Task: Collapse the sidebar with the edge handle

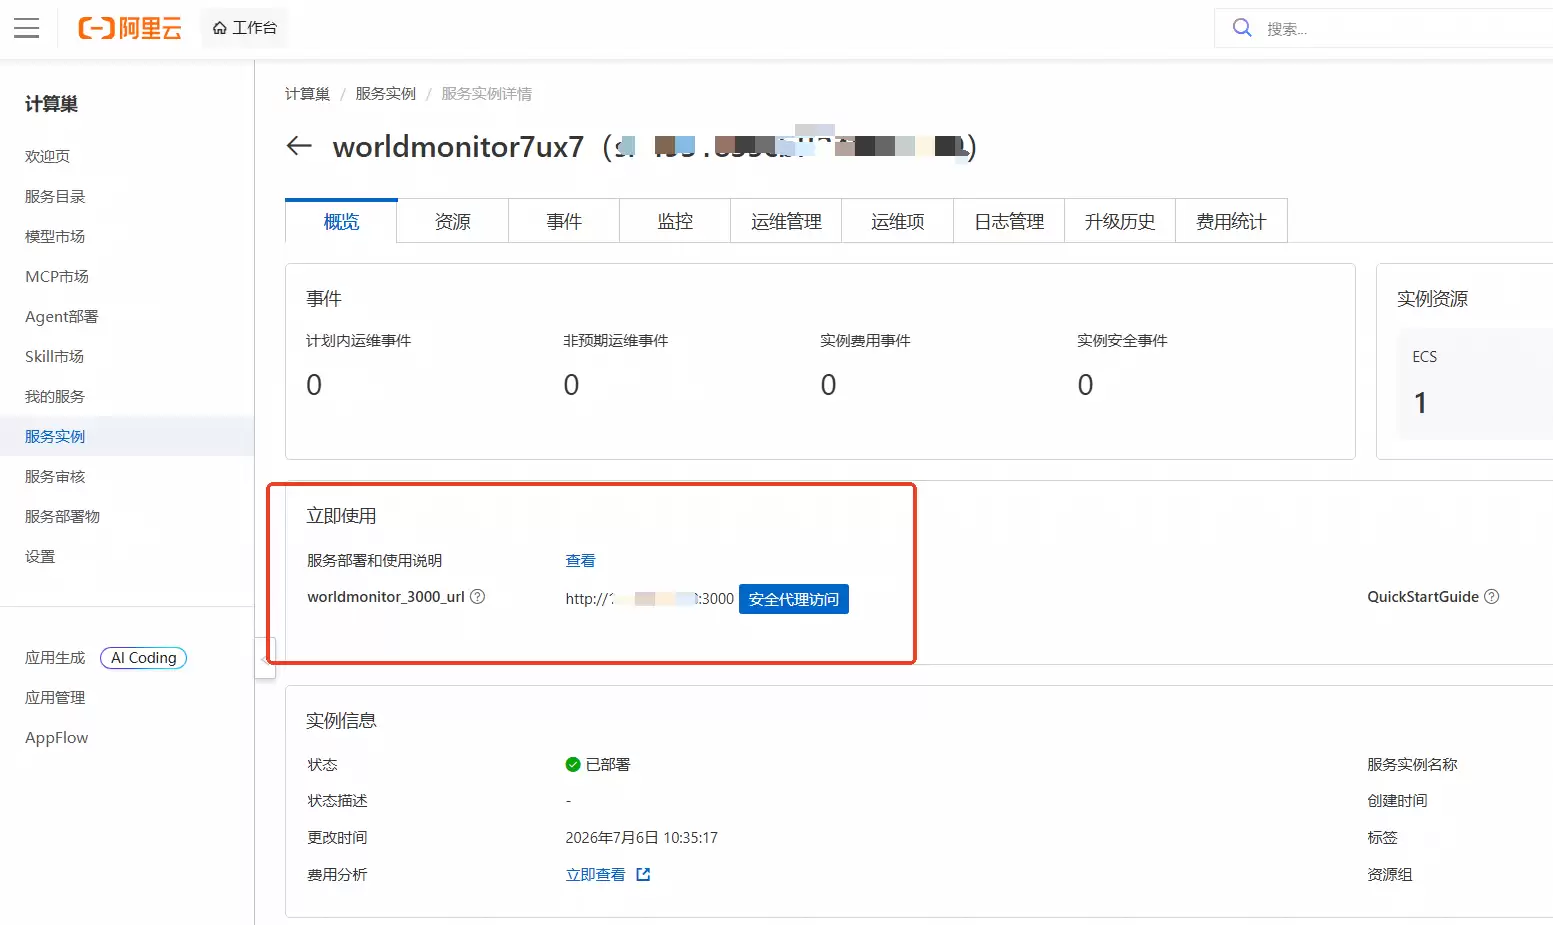Action: coord(264,659)
